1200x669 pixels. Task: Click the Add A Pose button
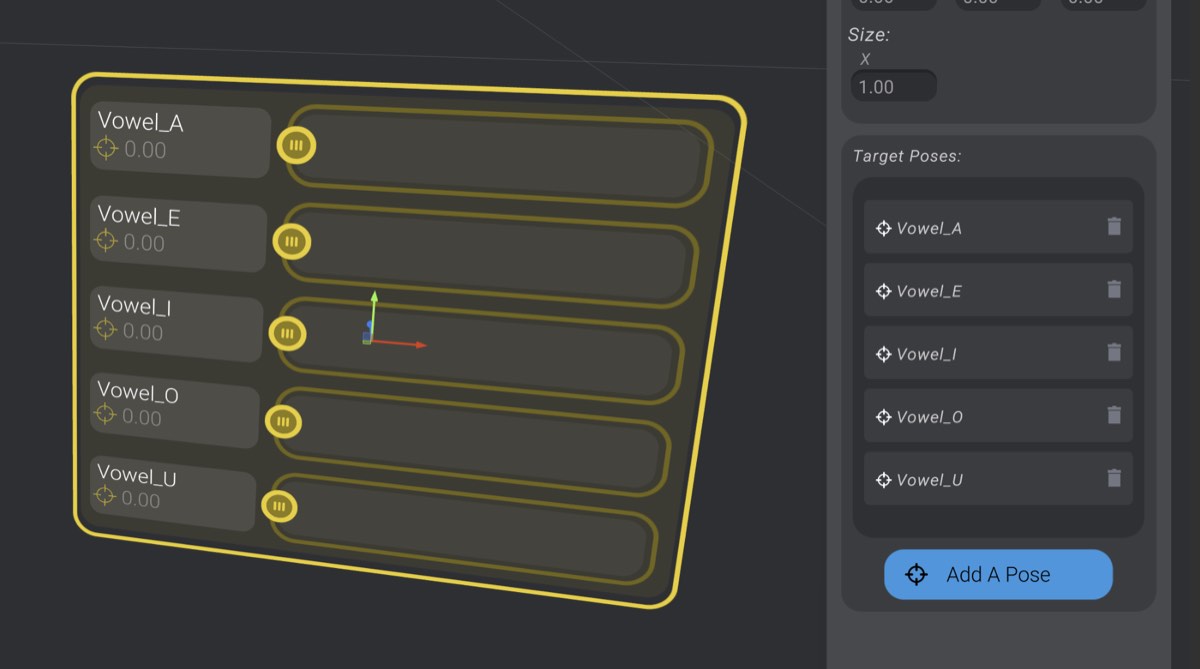pyautogui.click(x=998, y=574)
